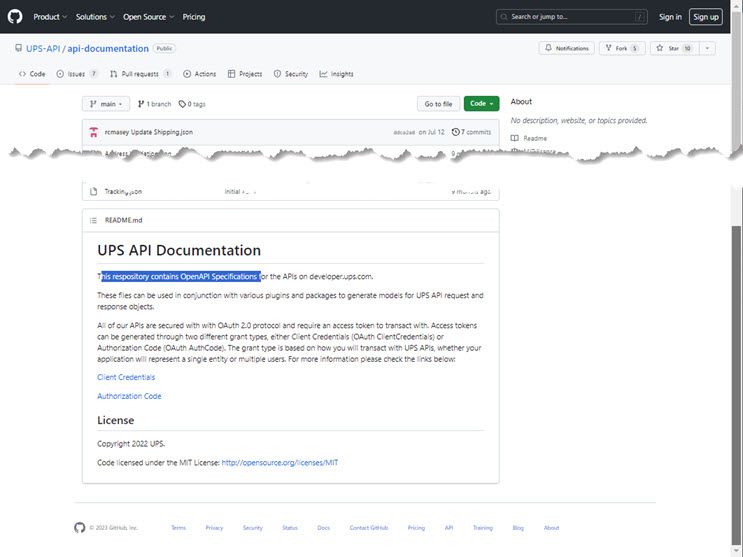This screenshot has height=557, width=743.
Task: Open README outline list icon
Action: click(93, 220)
